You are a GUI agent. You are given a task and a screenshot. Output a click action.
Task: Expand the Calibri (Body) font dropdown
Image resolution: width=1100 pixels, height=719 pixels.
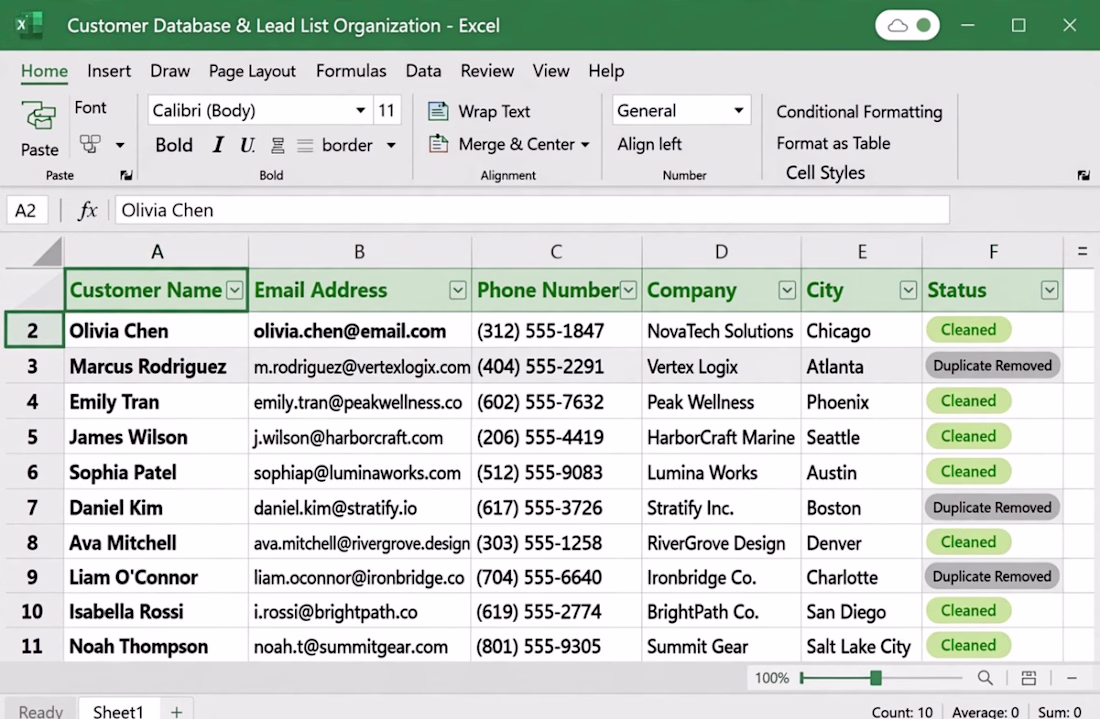pyautogui.click(x=360, y=110)
